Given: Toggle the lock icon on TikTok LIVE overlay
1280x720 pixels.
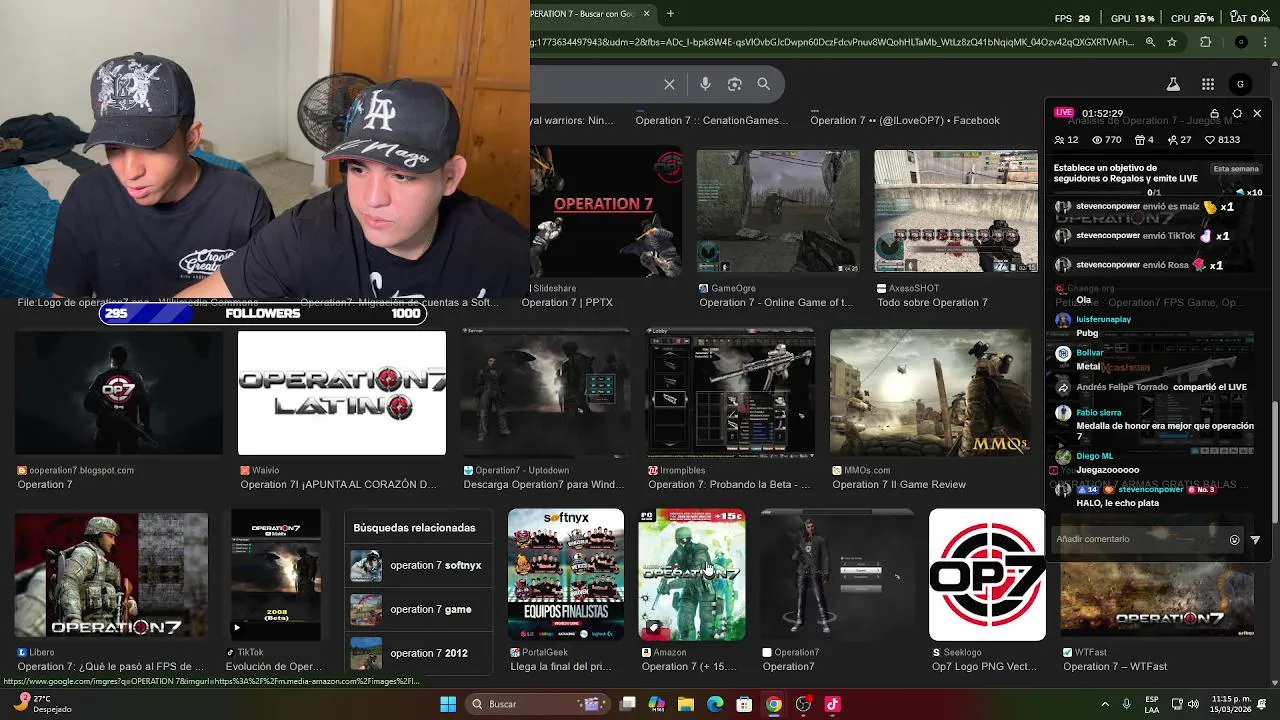Looking at the screenshot, I should [x=1215, y=113].
